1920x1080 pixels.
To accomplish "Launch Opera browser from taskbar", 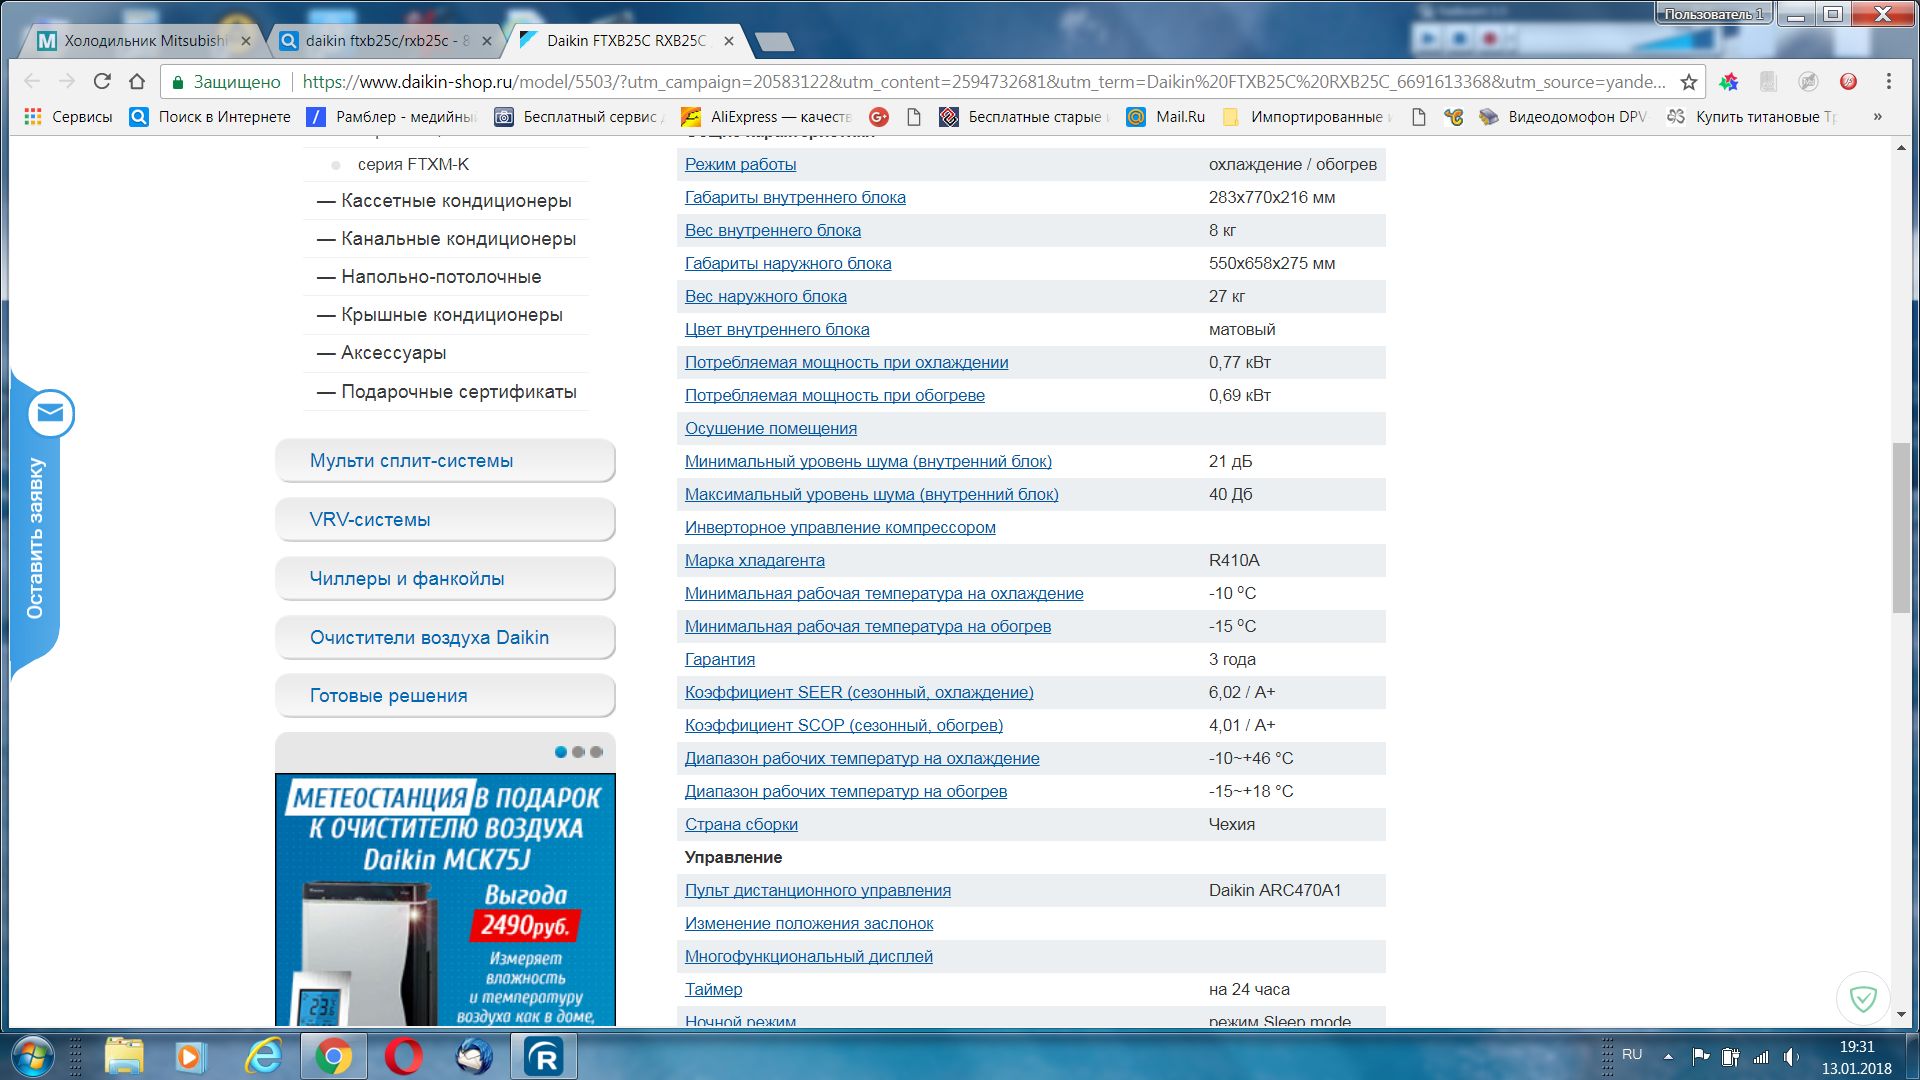I will click(403, 1056).
